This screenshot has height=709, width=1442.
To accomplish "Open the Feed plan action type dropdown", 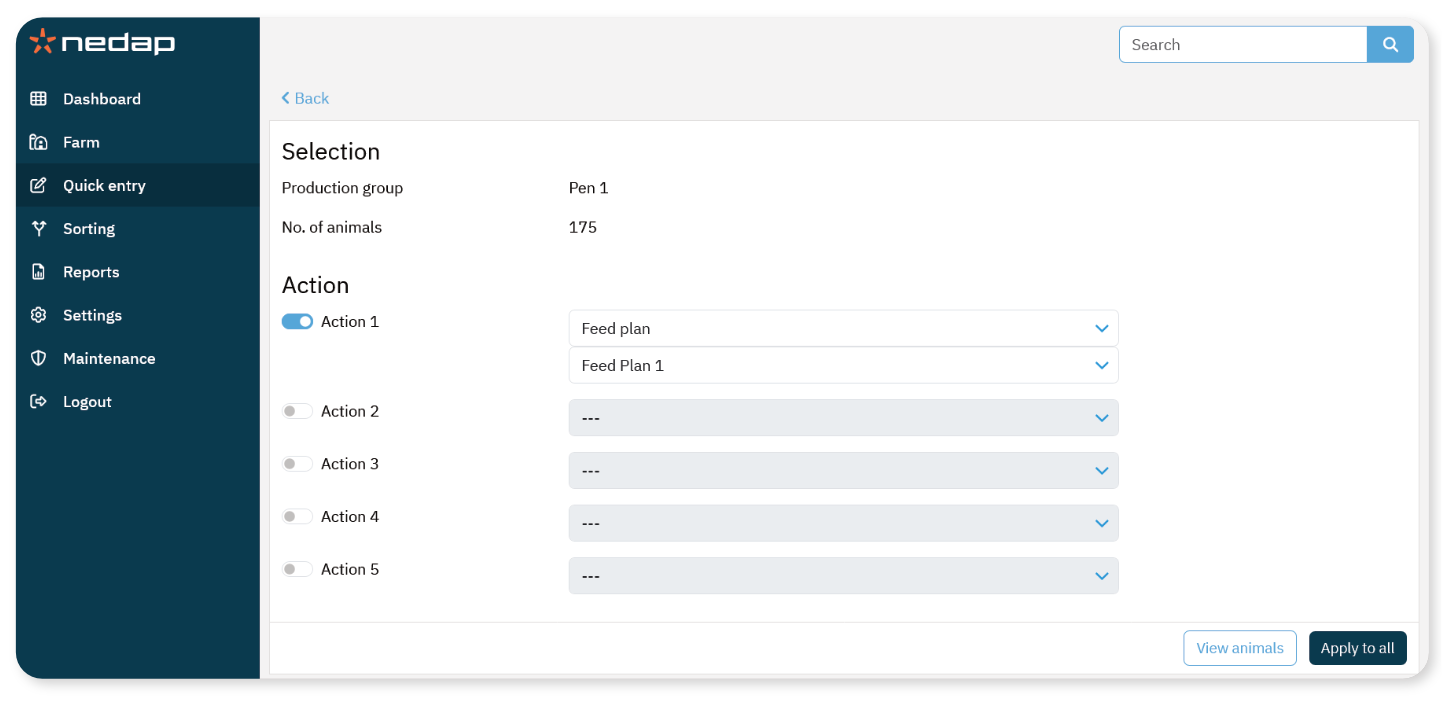I will pos(843,328).
